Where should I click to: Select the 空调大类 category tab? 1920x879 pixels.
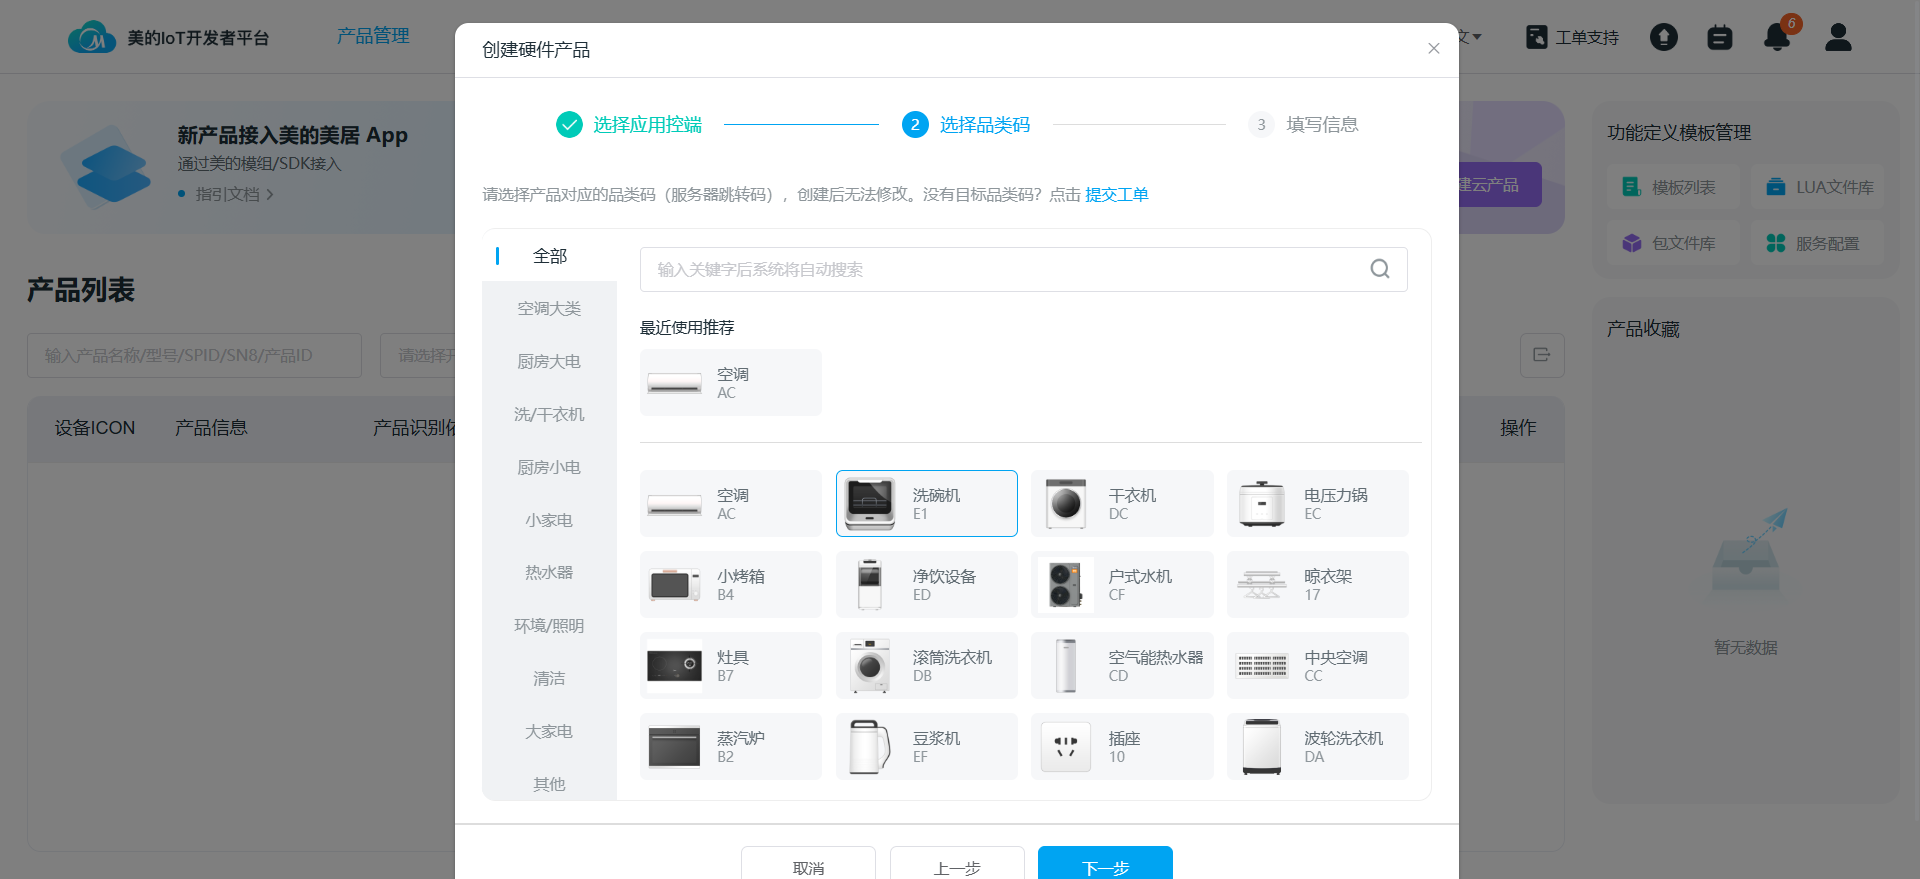click(549, 308)
